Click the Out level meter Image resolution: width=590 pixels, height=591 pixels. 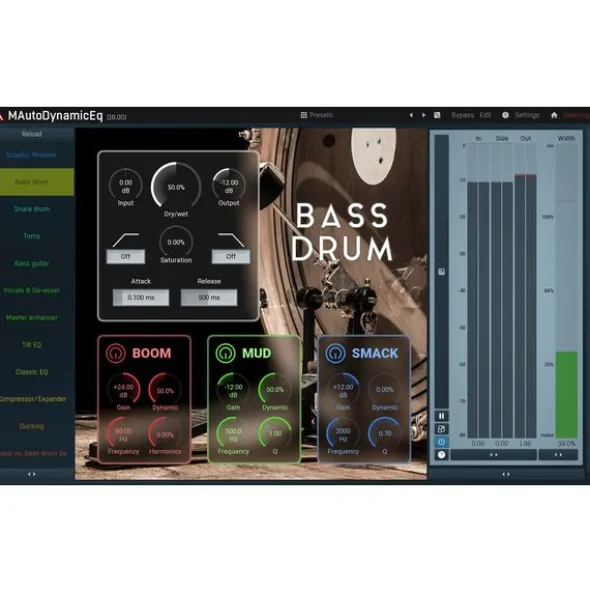click(526, 290)
